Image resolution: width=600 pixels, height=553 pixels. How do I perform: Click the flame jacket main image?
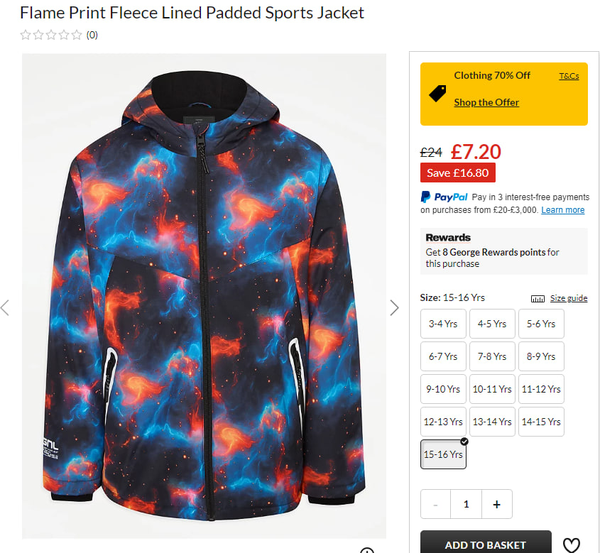point(204,296)
